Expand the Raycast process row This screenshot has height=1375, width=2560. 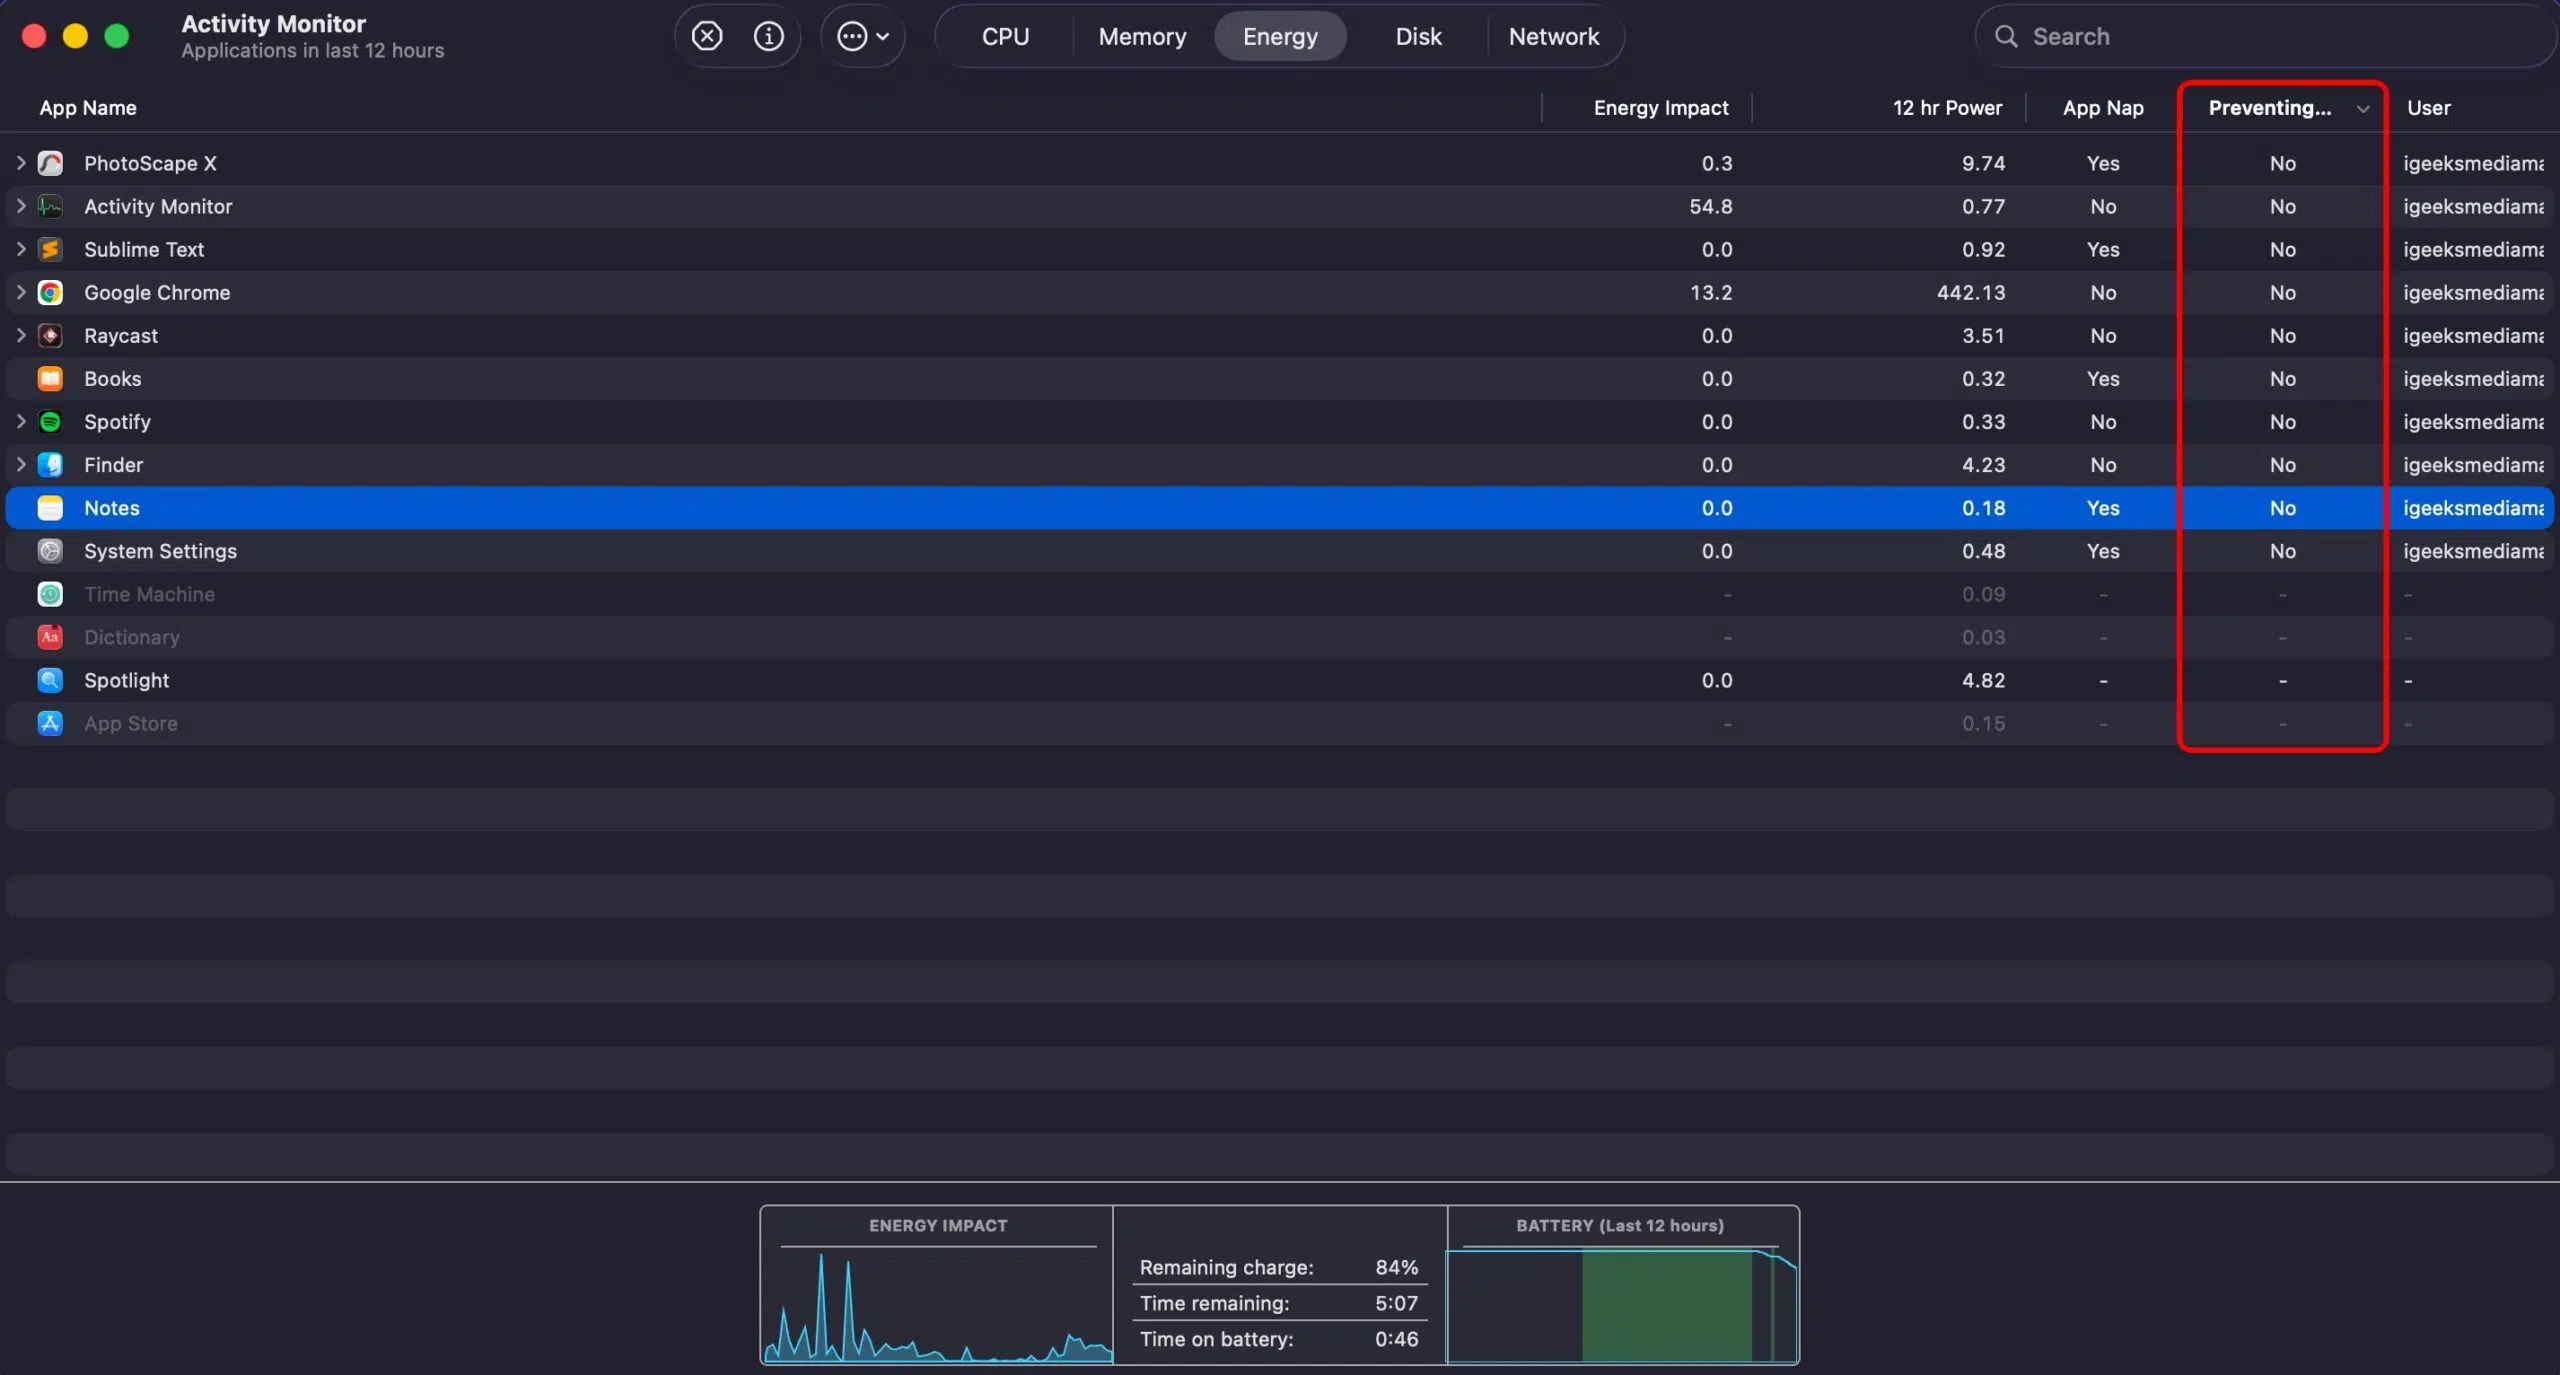pos(21,334)
